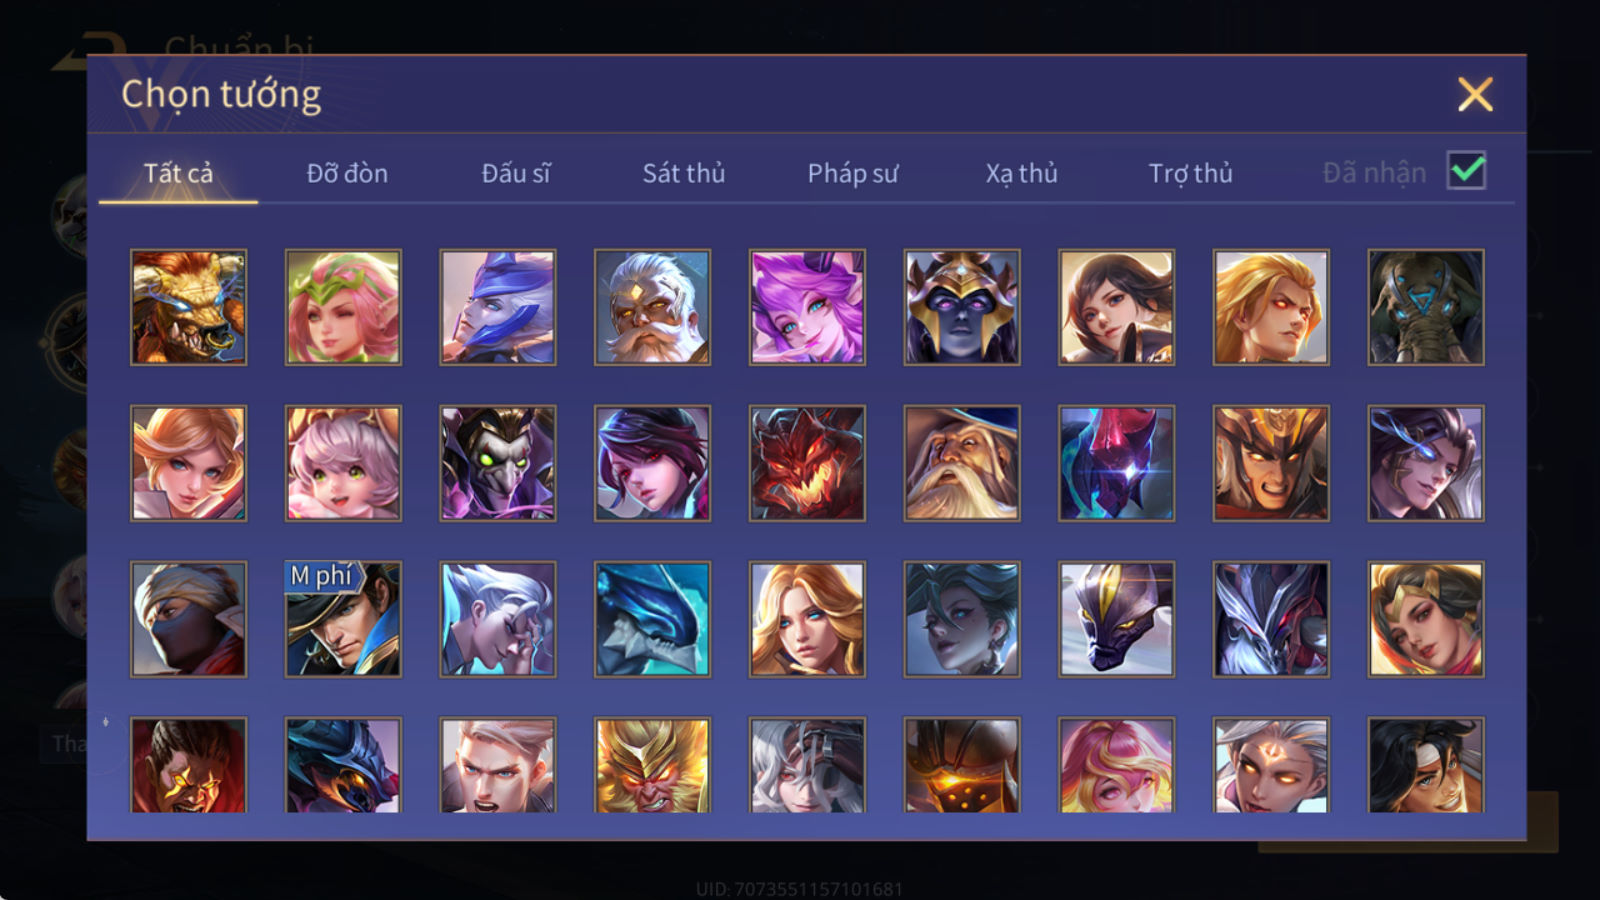
Task: Go back to the Tất cả tab
Action: (x=178, y=173)
